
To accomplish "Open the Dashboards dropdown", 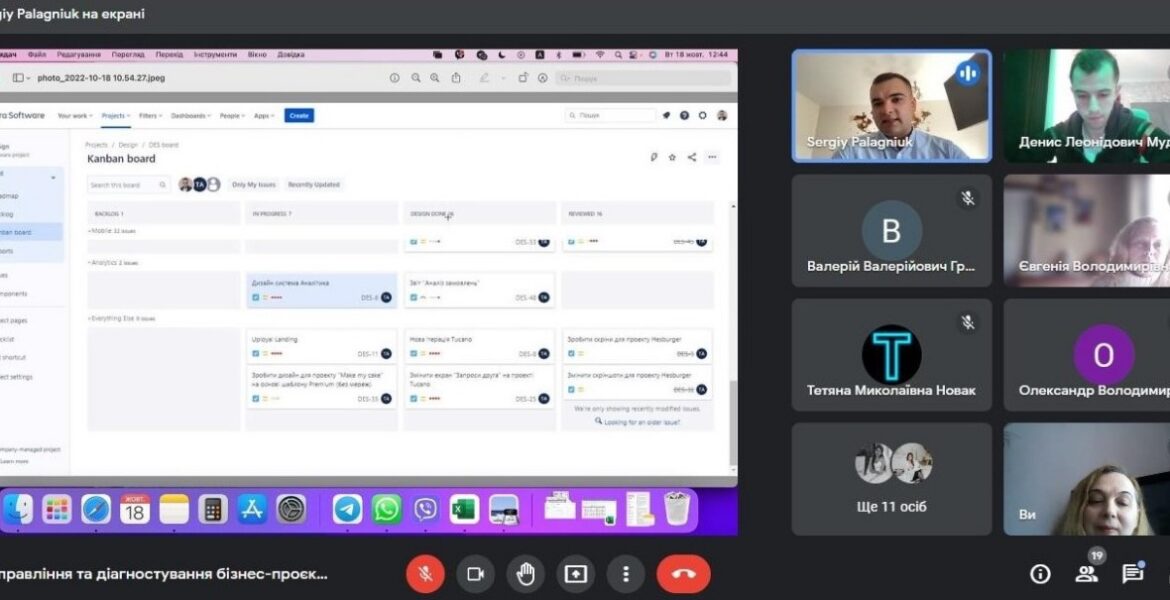I will click(190, 116).
